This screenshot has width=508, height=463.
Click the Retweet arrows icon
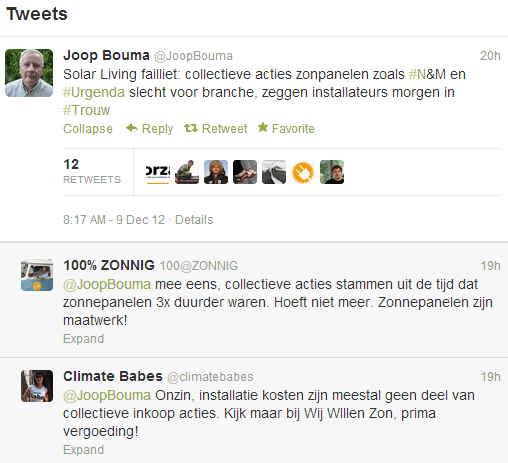coord(191,128)
